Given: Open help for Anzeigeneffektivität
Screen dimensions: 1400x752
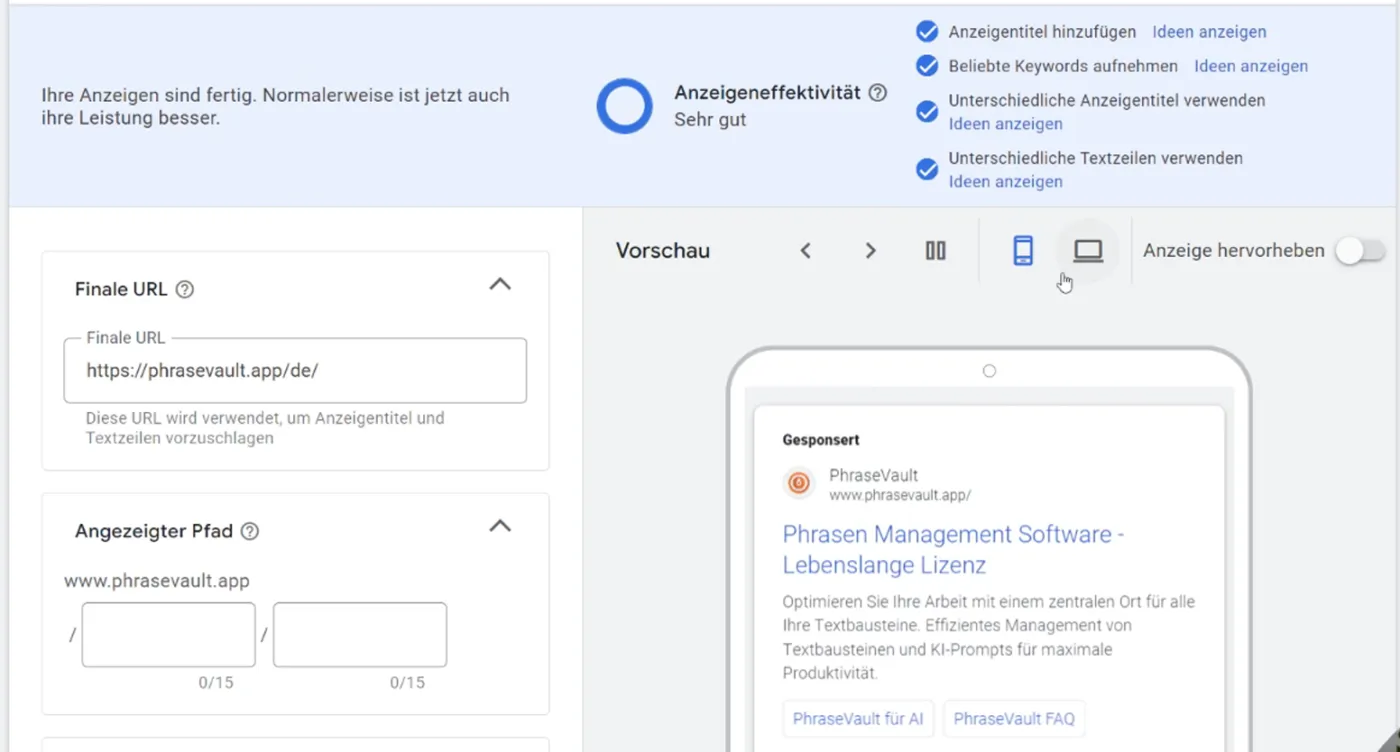Looking at the screenshot, I should pyautogui.click(x=878, y=93).
